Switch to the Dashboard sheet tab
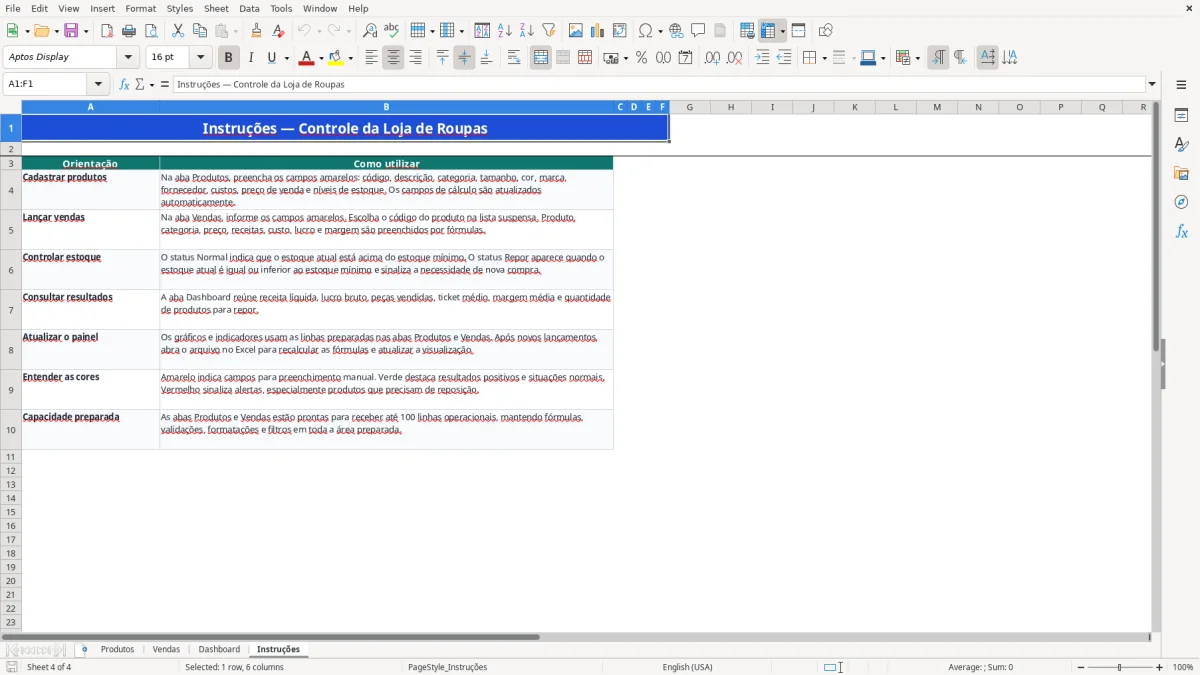This screenshot has width=1200, height=675. point(219,650)
